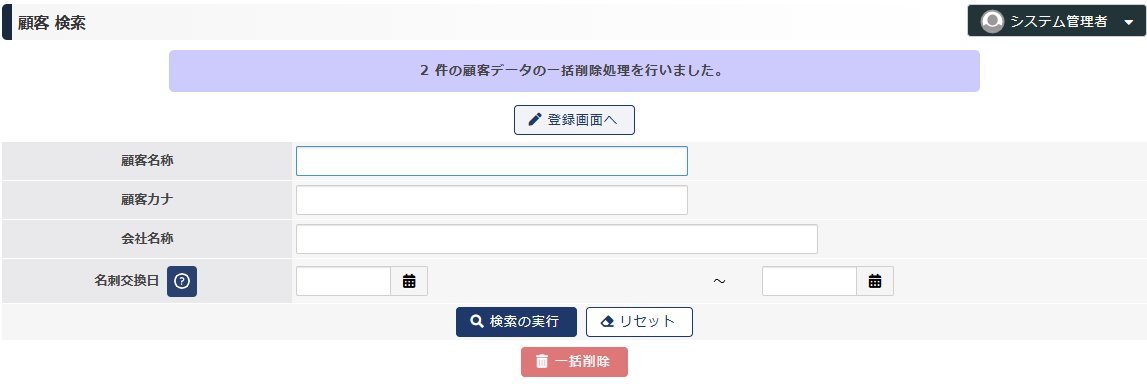Click the 顧客カナ row label
The height and width of the screenshot is (384, 1147).
coord(147,200)
